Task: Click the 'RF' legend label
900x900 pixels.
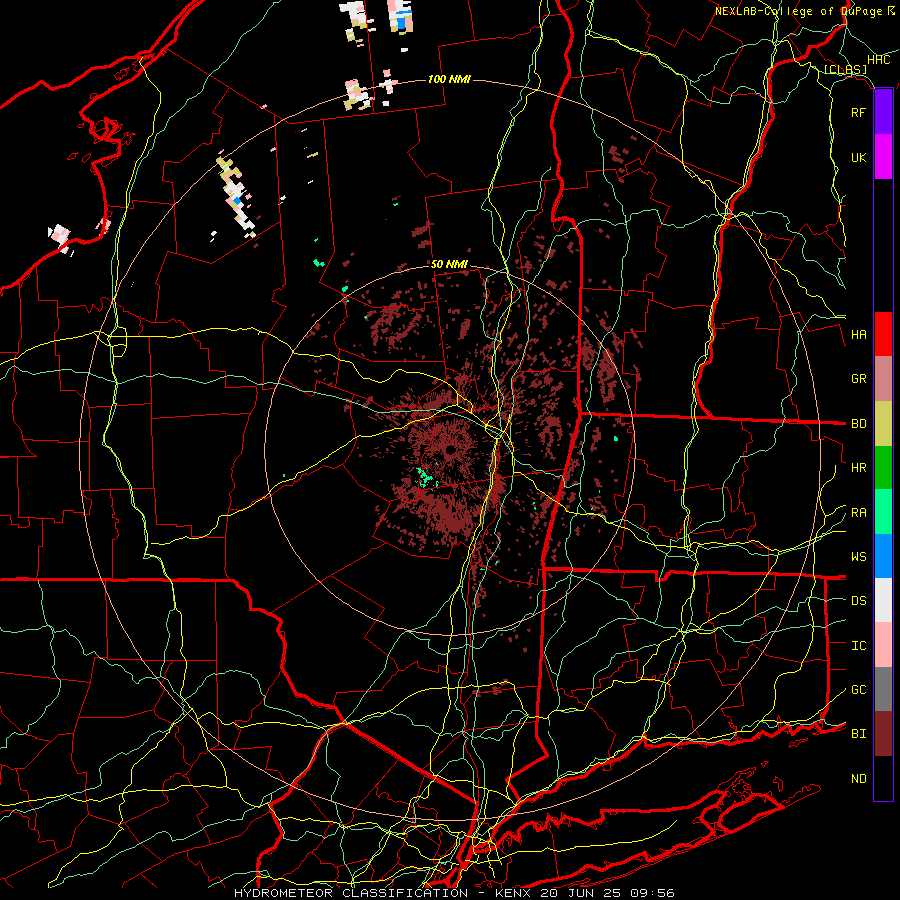Action: tap(858, 112)
